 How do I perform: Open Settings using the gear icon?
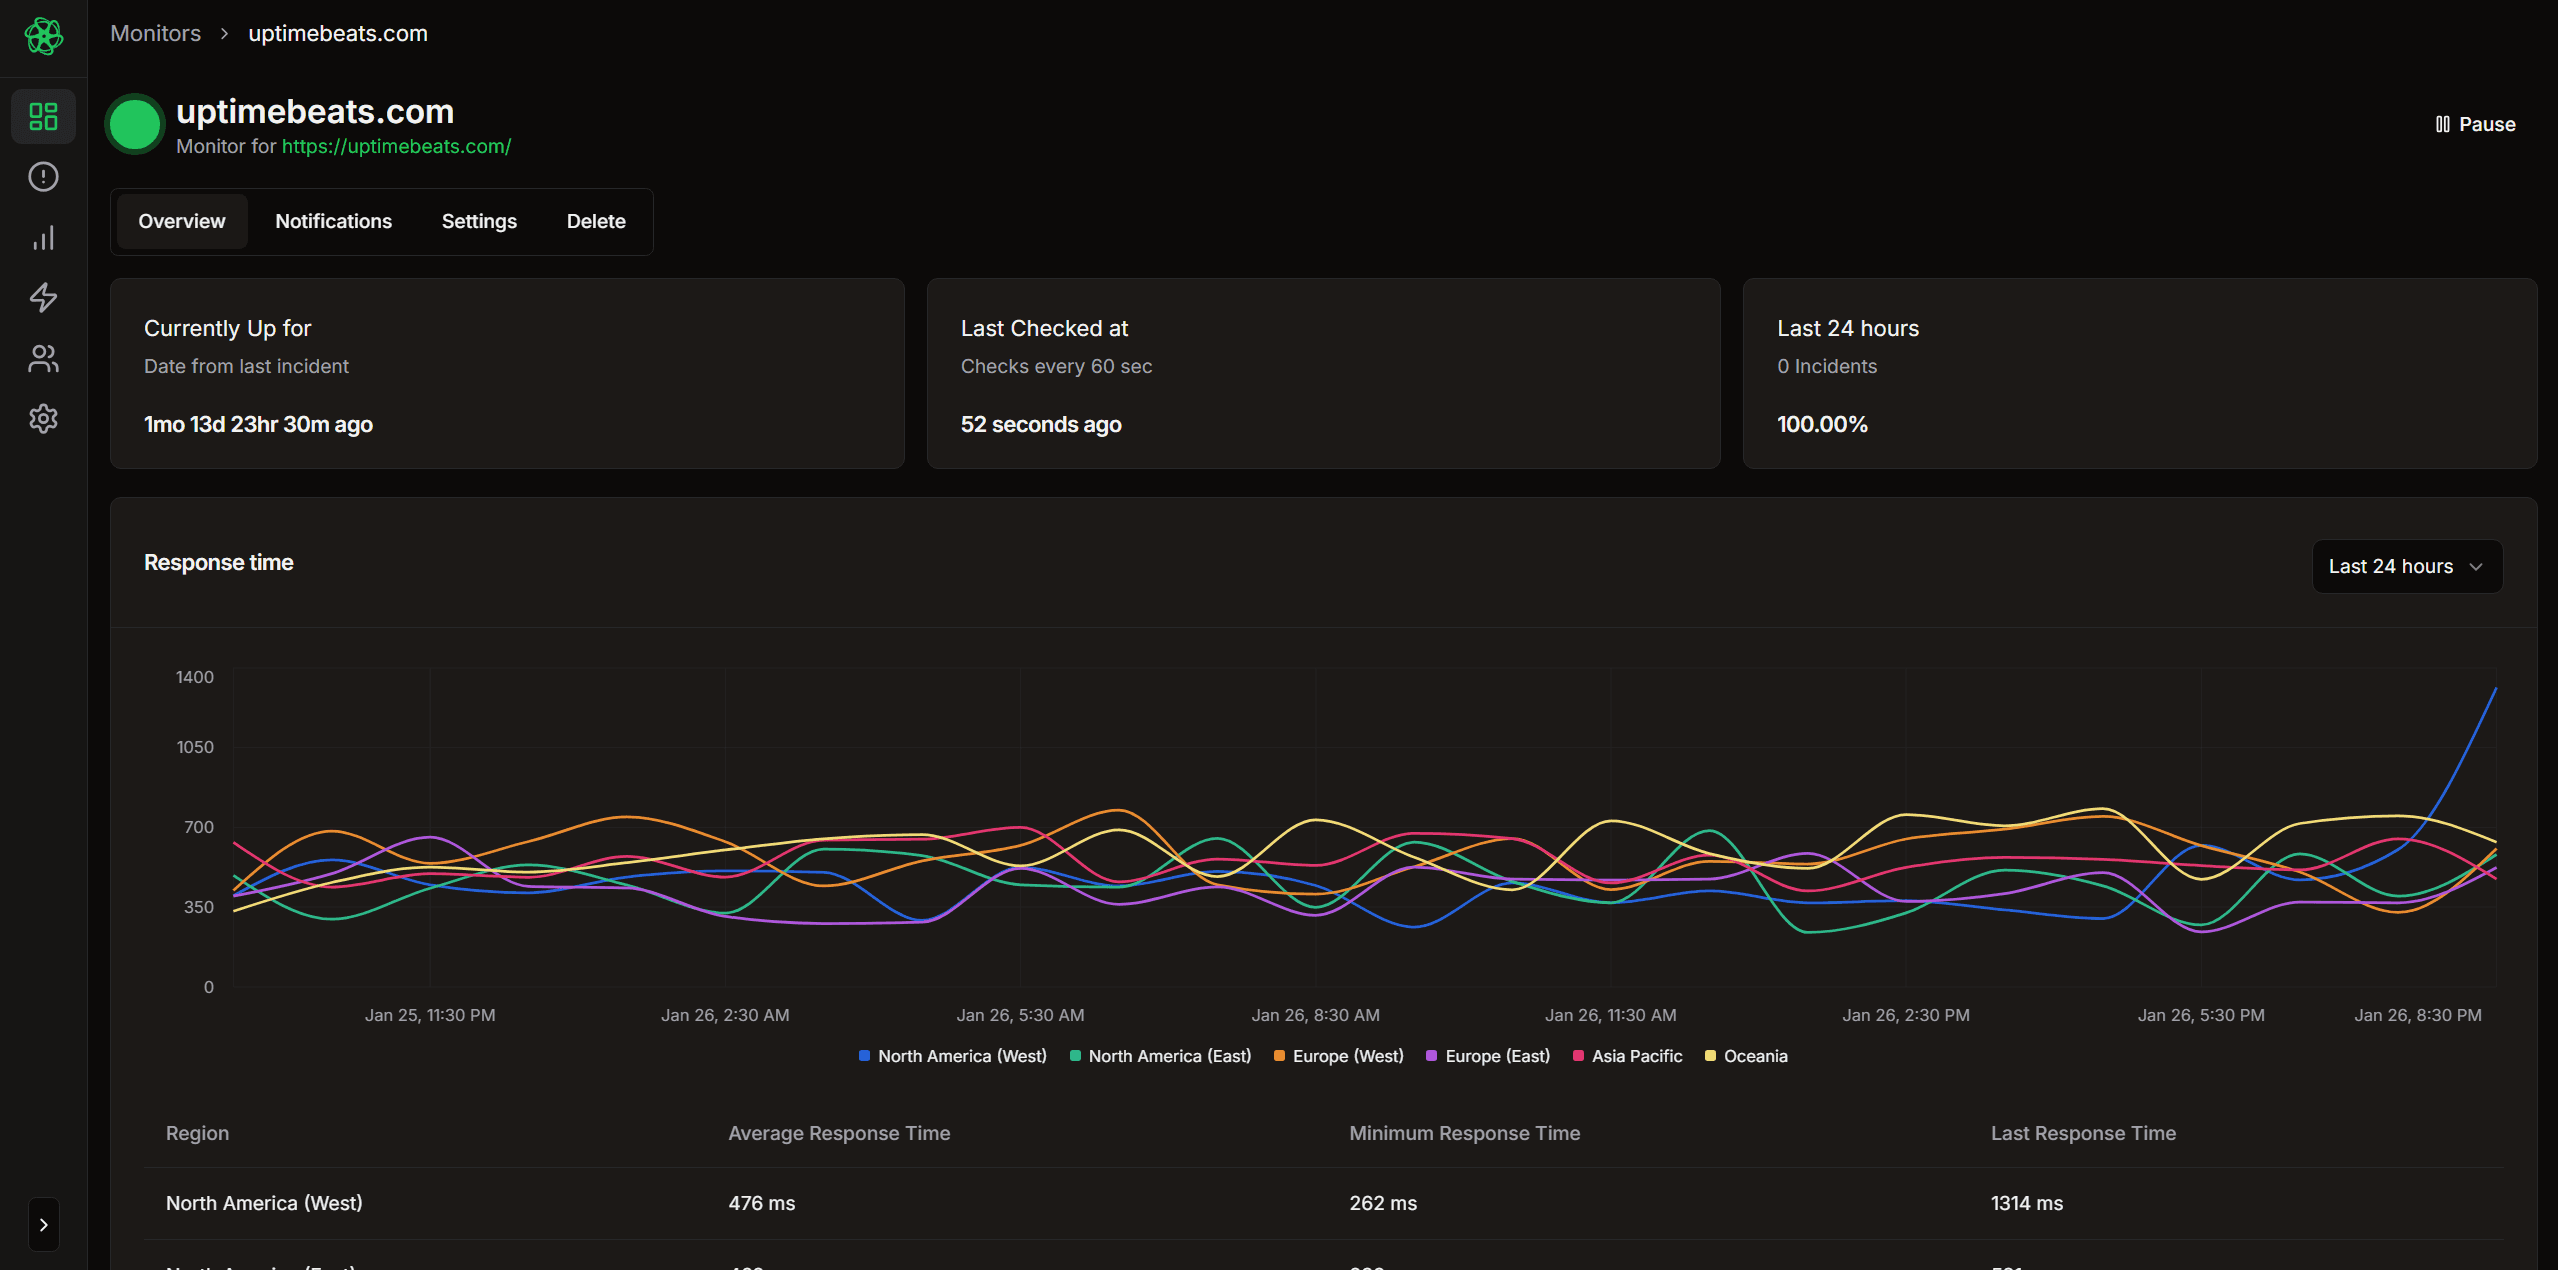coord(42,418)
